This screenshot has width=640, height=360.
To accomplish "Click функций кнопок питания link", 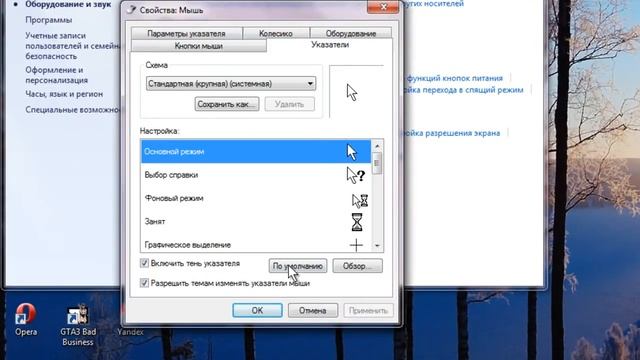I will coord(454,78).
